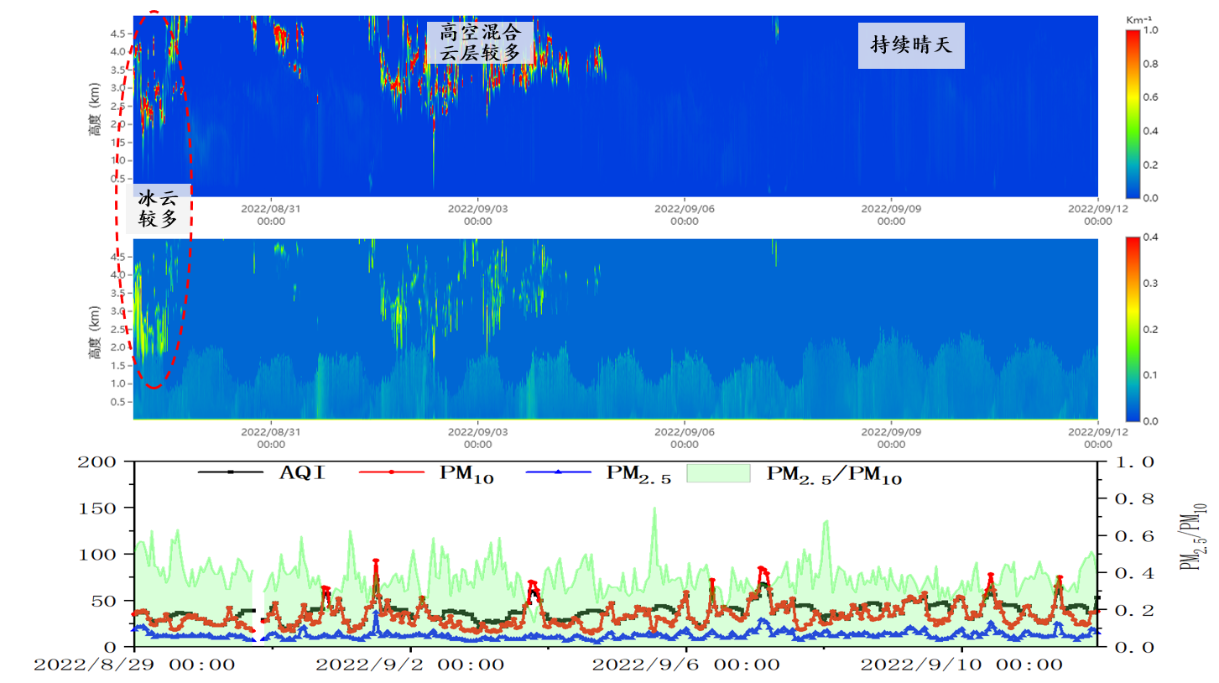Click the 2022/09/12 date label under middle panel

point(1097,438)
